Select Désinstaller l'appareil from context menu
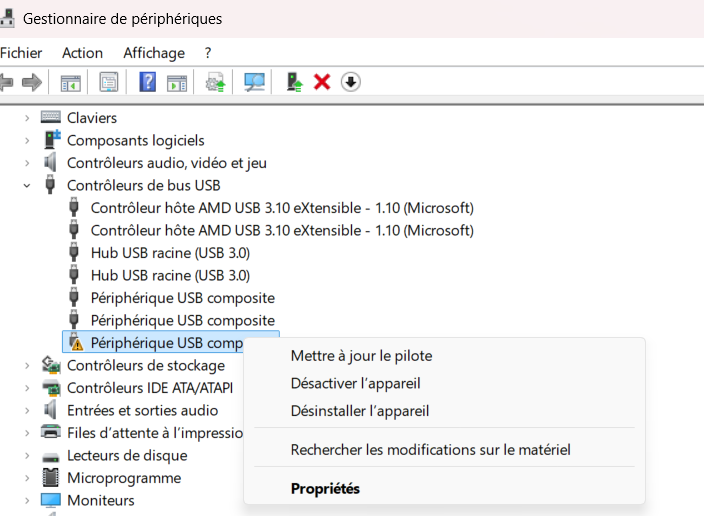Viewport: 704px width, 516px height. click(x=359, y=411)
